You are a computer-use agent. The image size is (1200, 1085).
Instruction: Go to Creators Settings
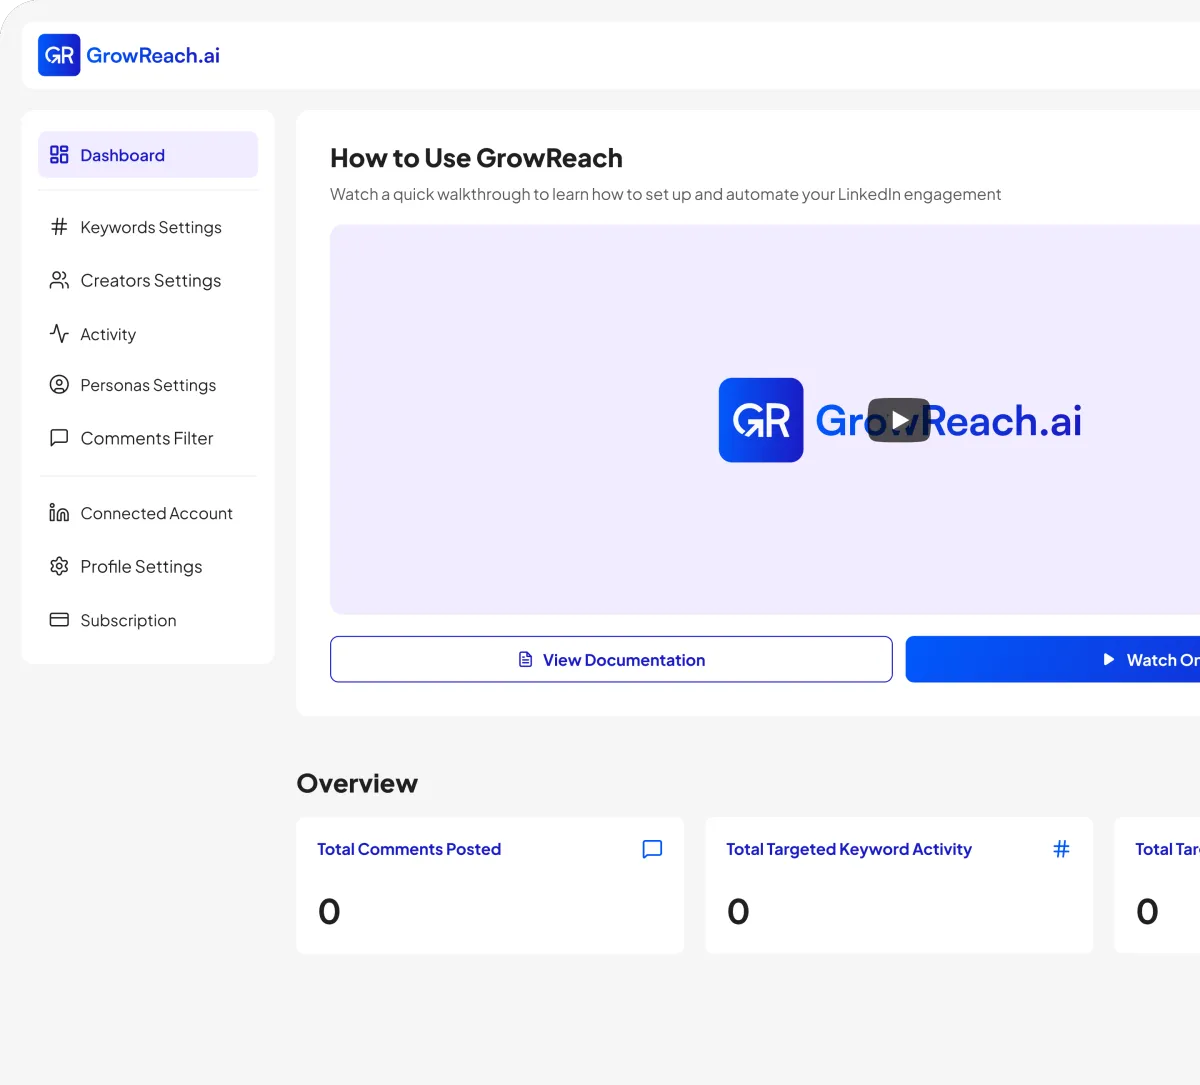coord(148,280)
